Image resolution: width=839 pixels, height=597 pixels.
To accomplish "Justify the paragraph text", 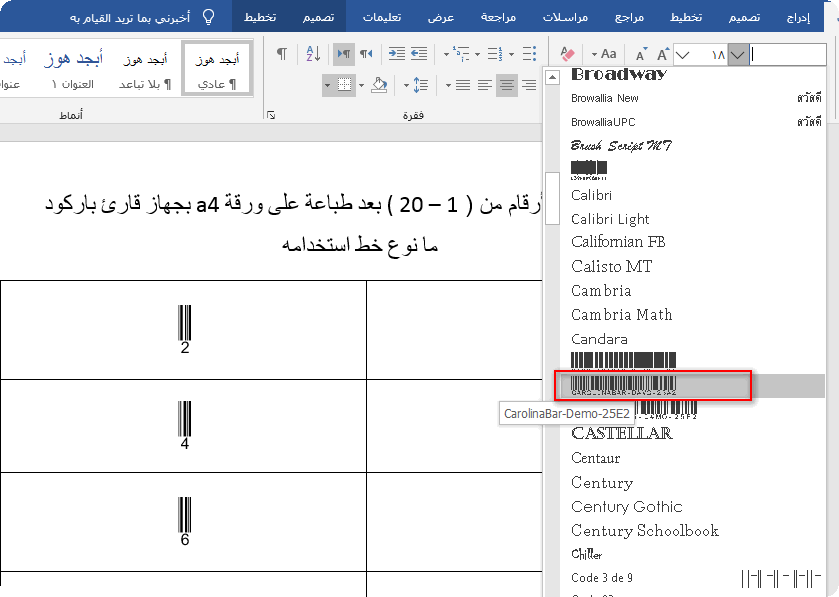I will [463, 85].
